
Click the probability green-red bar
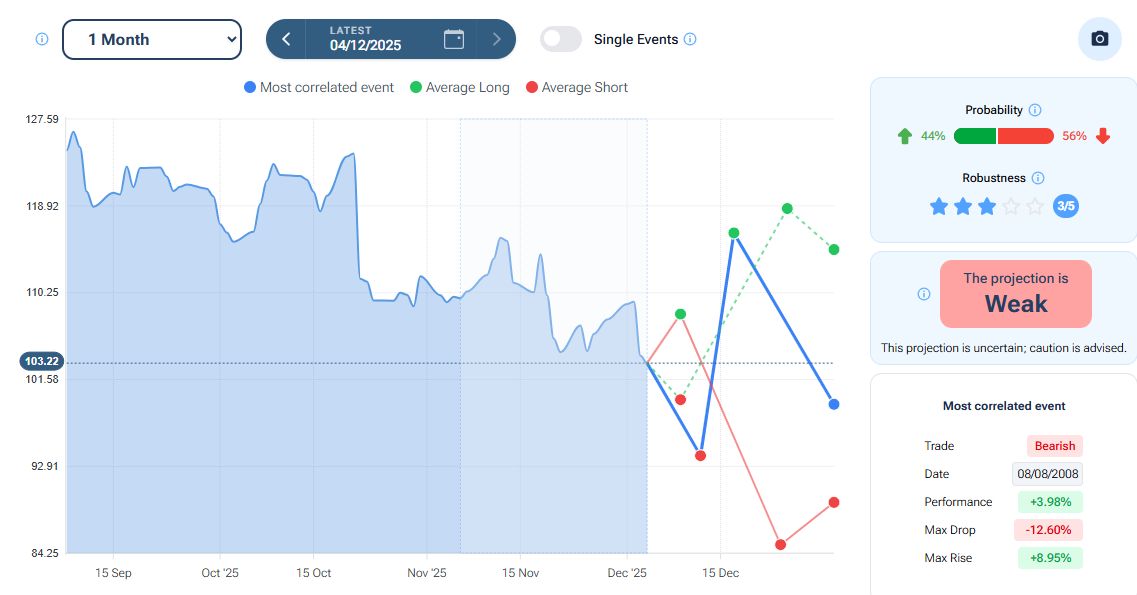coord(1003,136)
